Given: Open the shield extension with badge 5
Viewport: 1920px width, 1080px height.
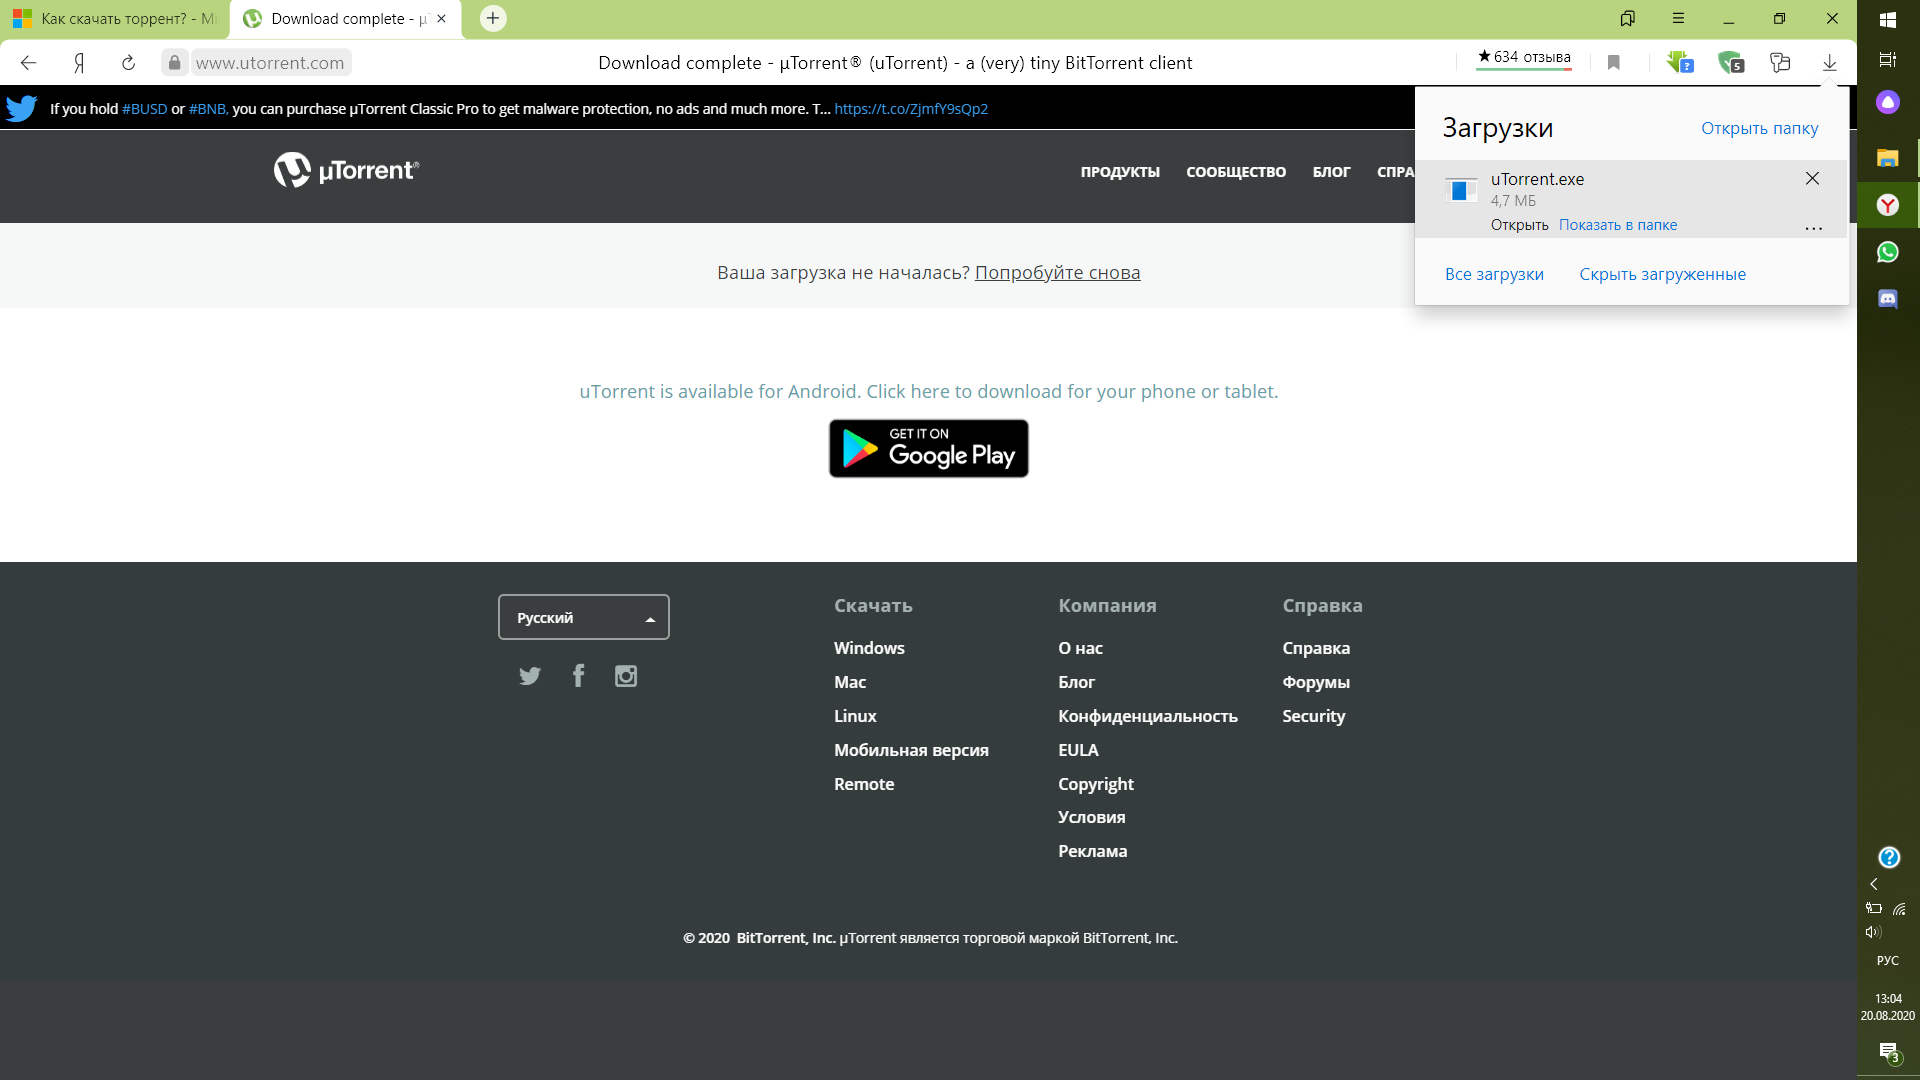Looking at the screenshot, I should (1730, 63).
